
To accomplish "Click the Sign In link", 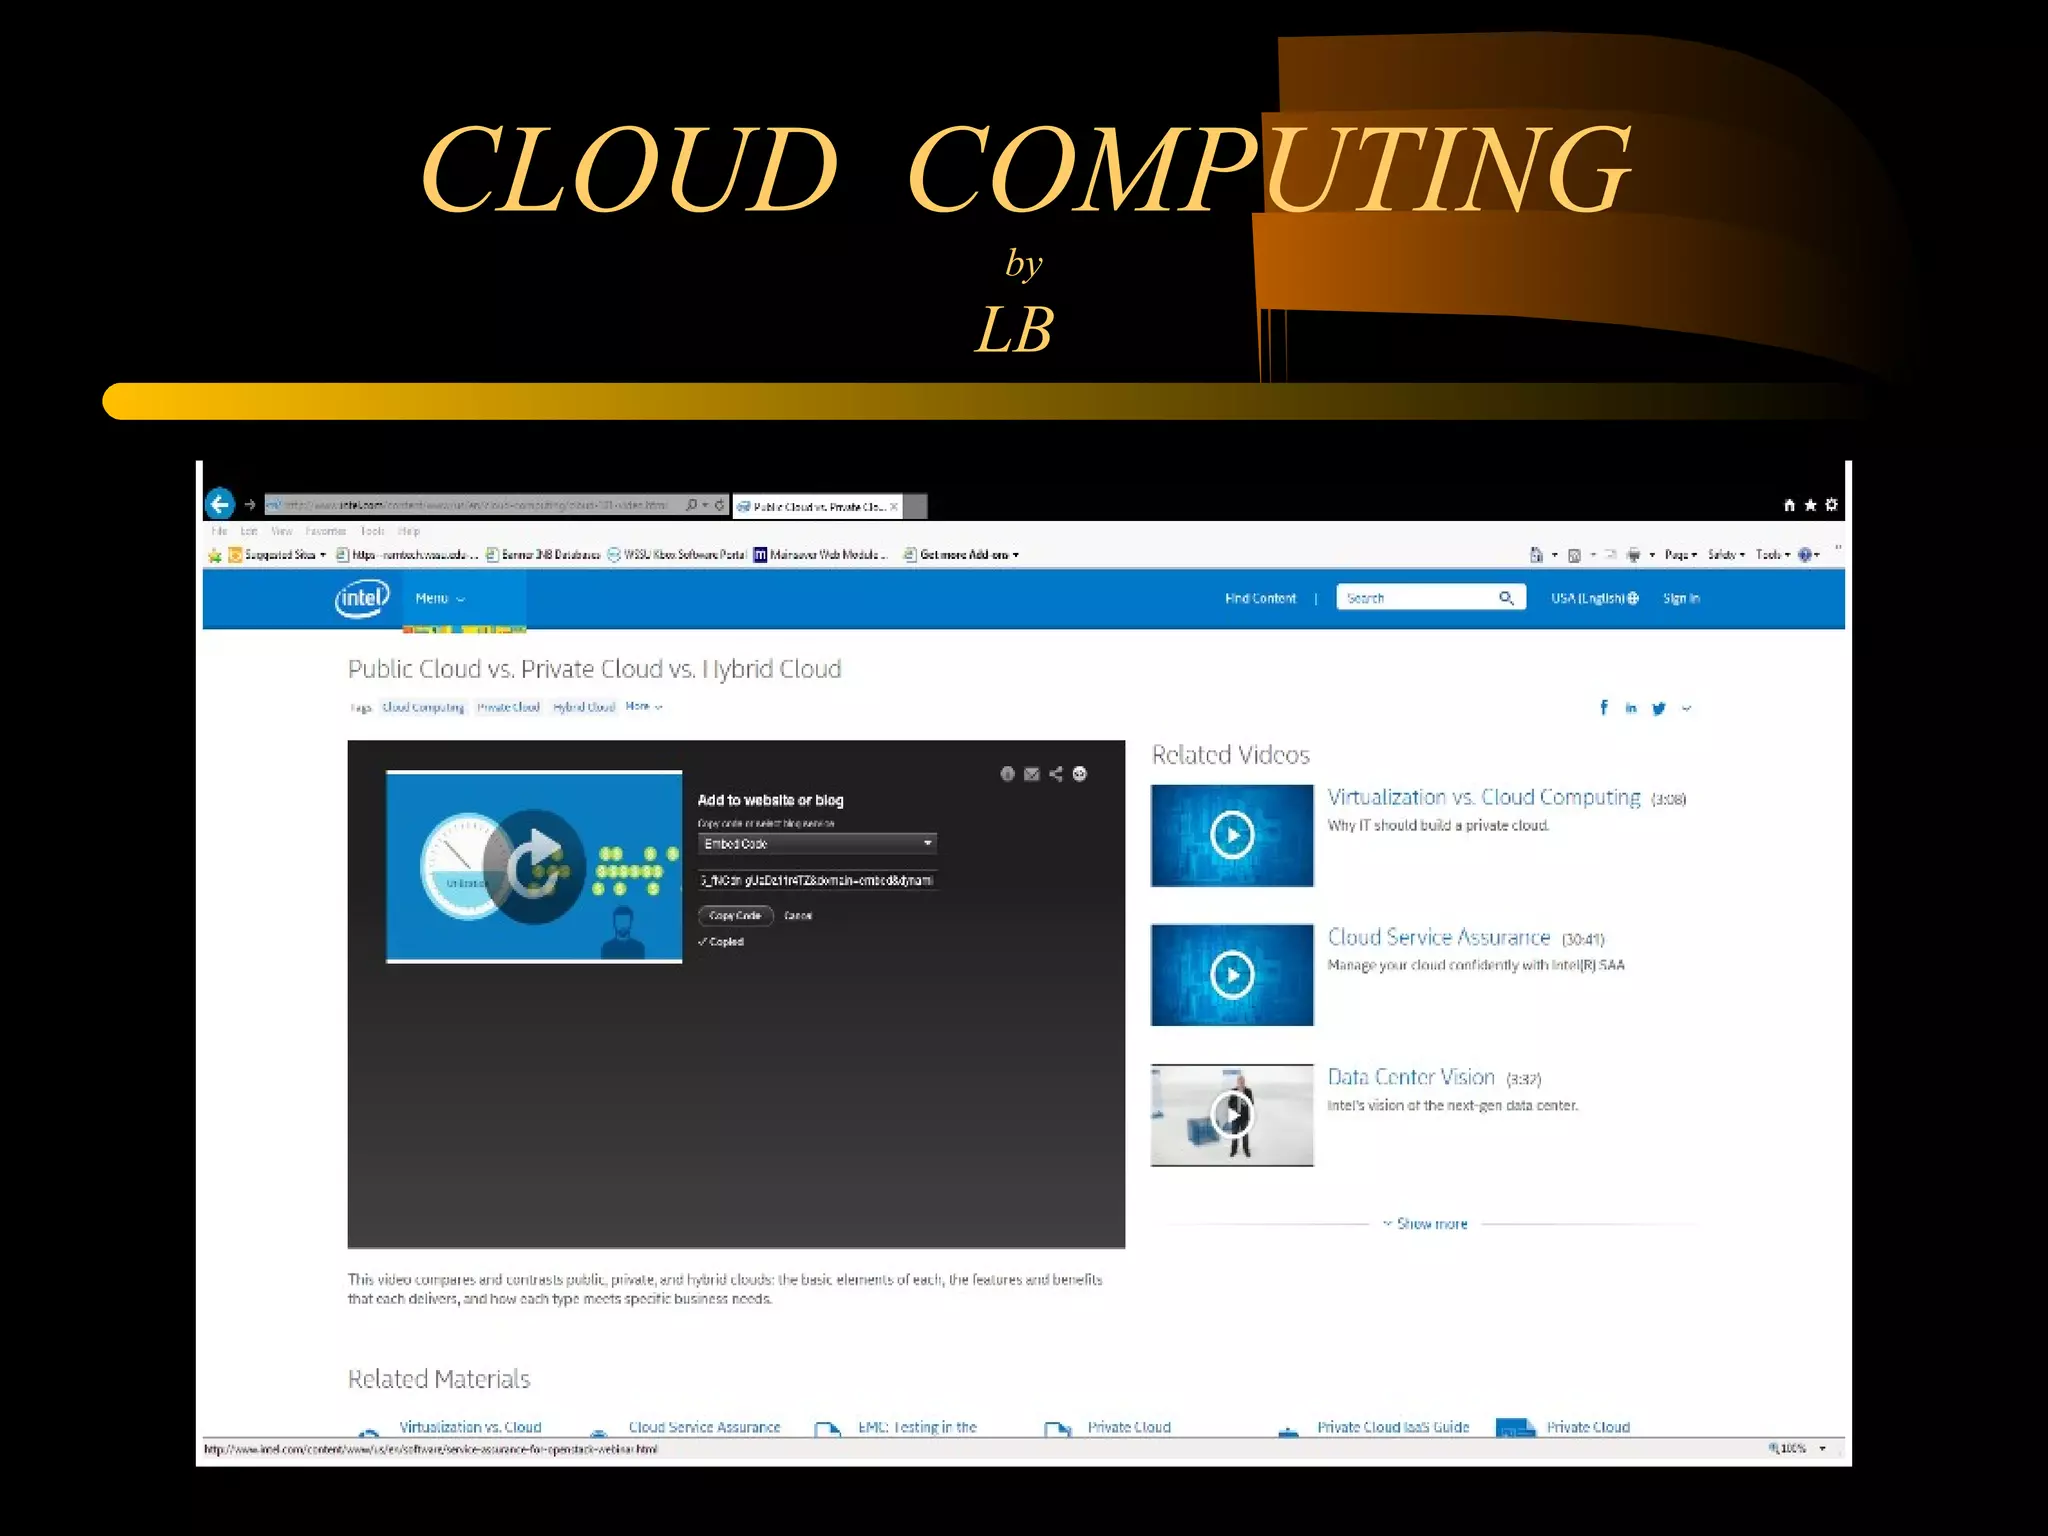I will (x=1681, y=598).
